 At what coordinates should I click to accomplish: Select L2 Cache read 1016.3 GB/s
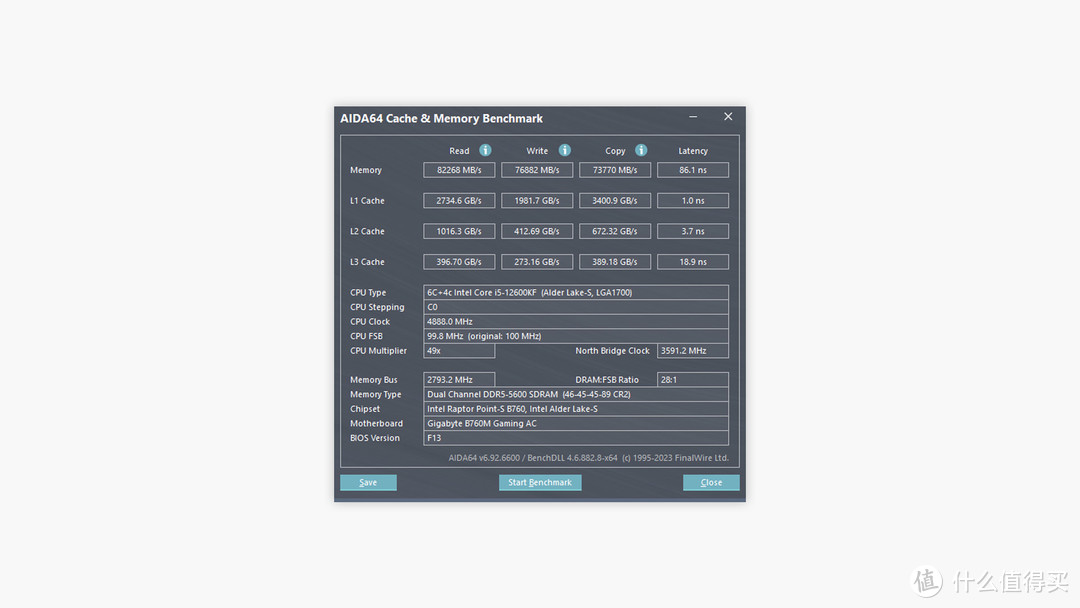pos(459,231)
